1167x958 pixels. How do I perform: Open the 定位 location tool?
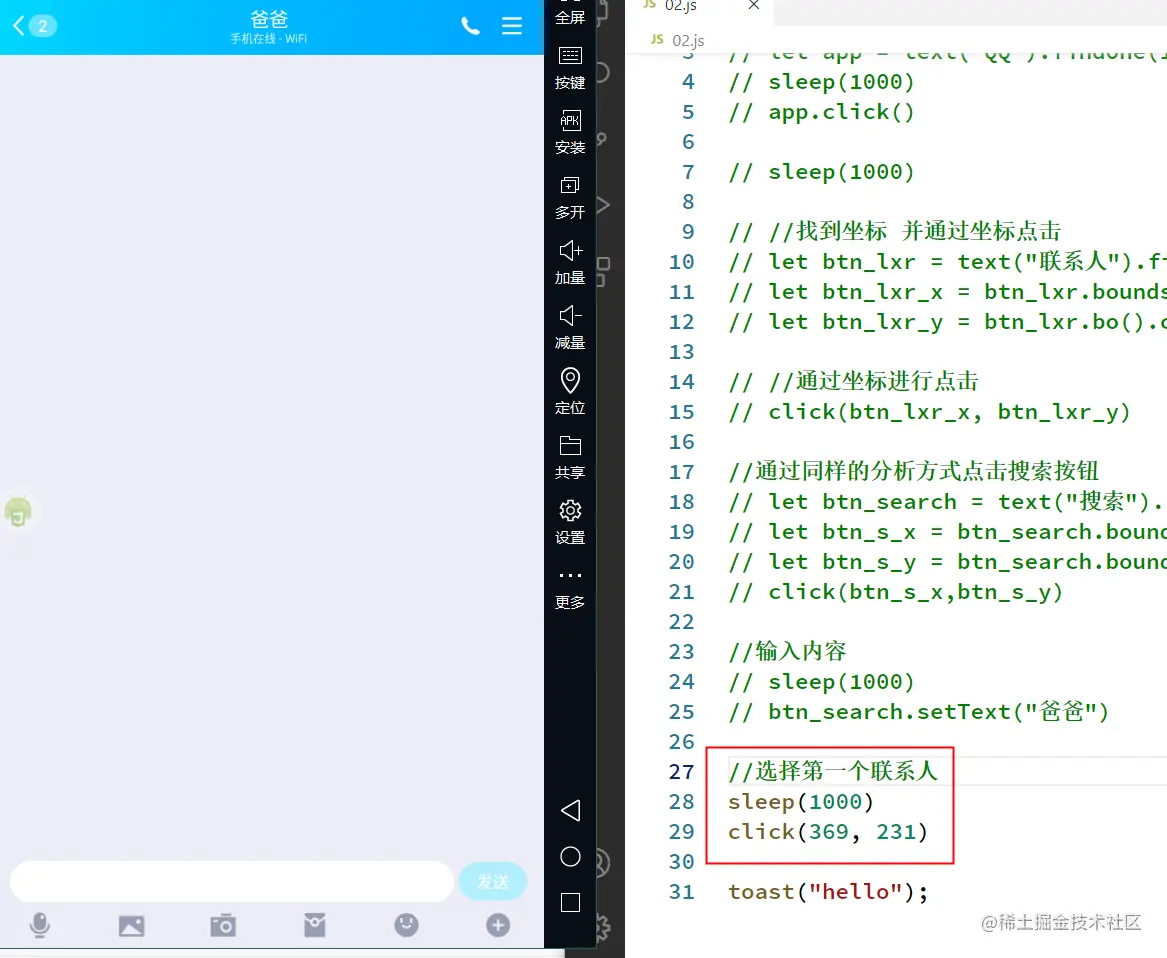pyautogui.click(x=570, y=393)
